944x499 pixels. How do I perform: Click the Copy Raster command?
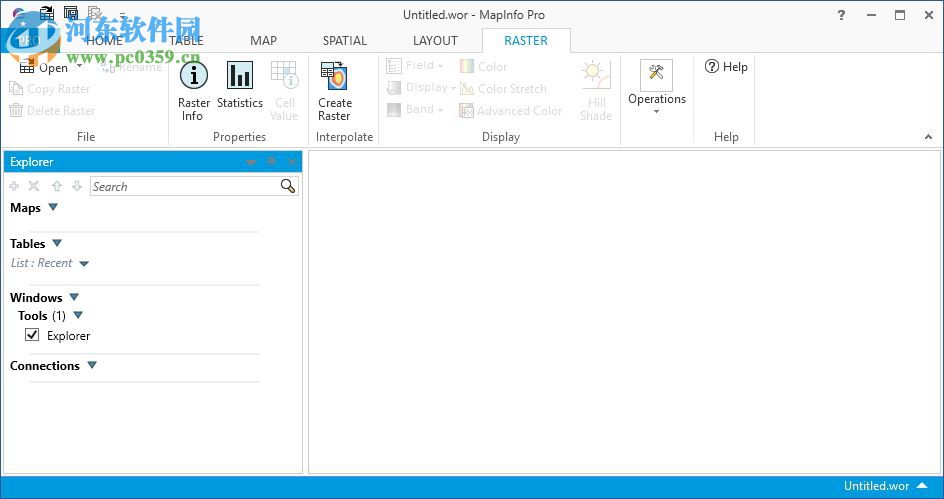pos(50,88)
